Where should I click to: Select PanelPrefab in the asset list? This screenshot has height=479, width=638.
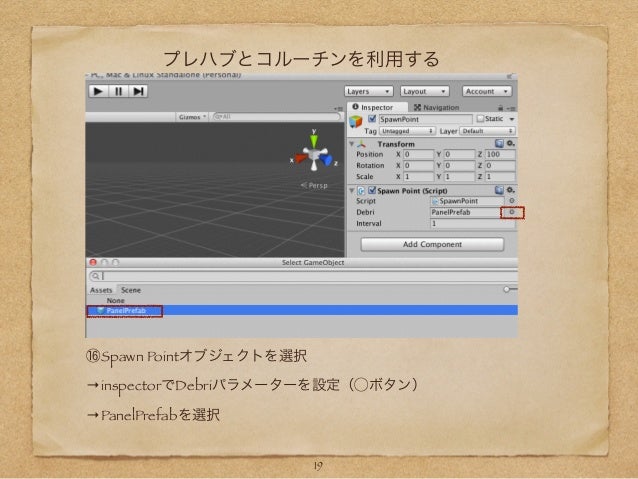click(302, 311)
